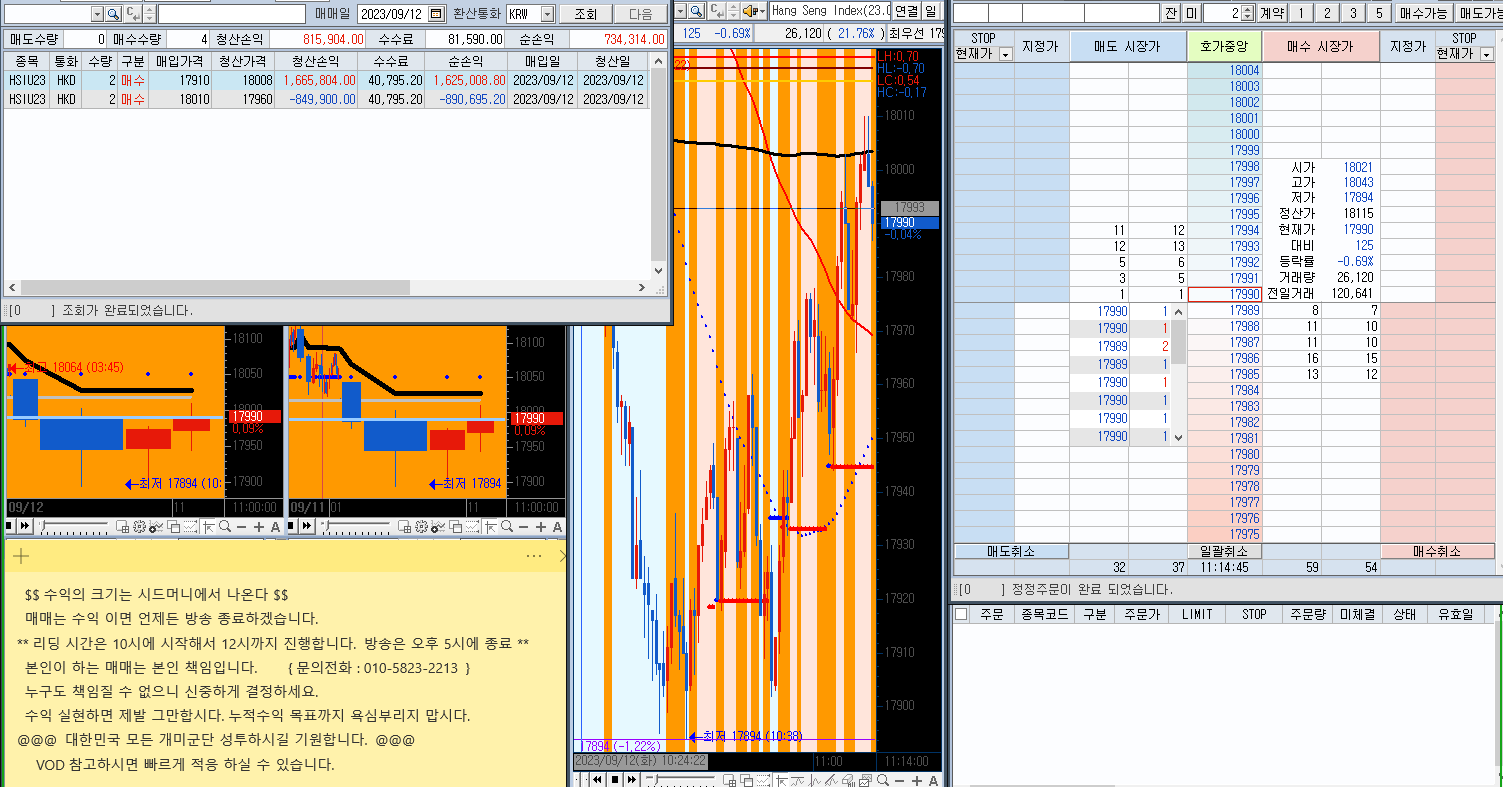
Task: Click the stop button in the main chart bottom toolbar
Action: pyautogui.click(x=615, y=780)
